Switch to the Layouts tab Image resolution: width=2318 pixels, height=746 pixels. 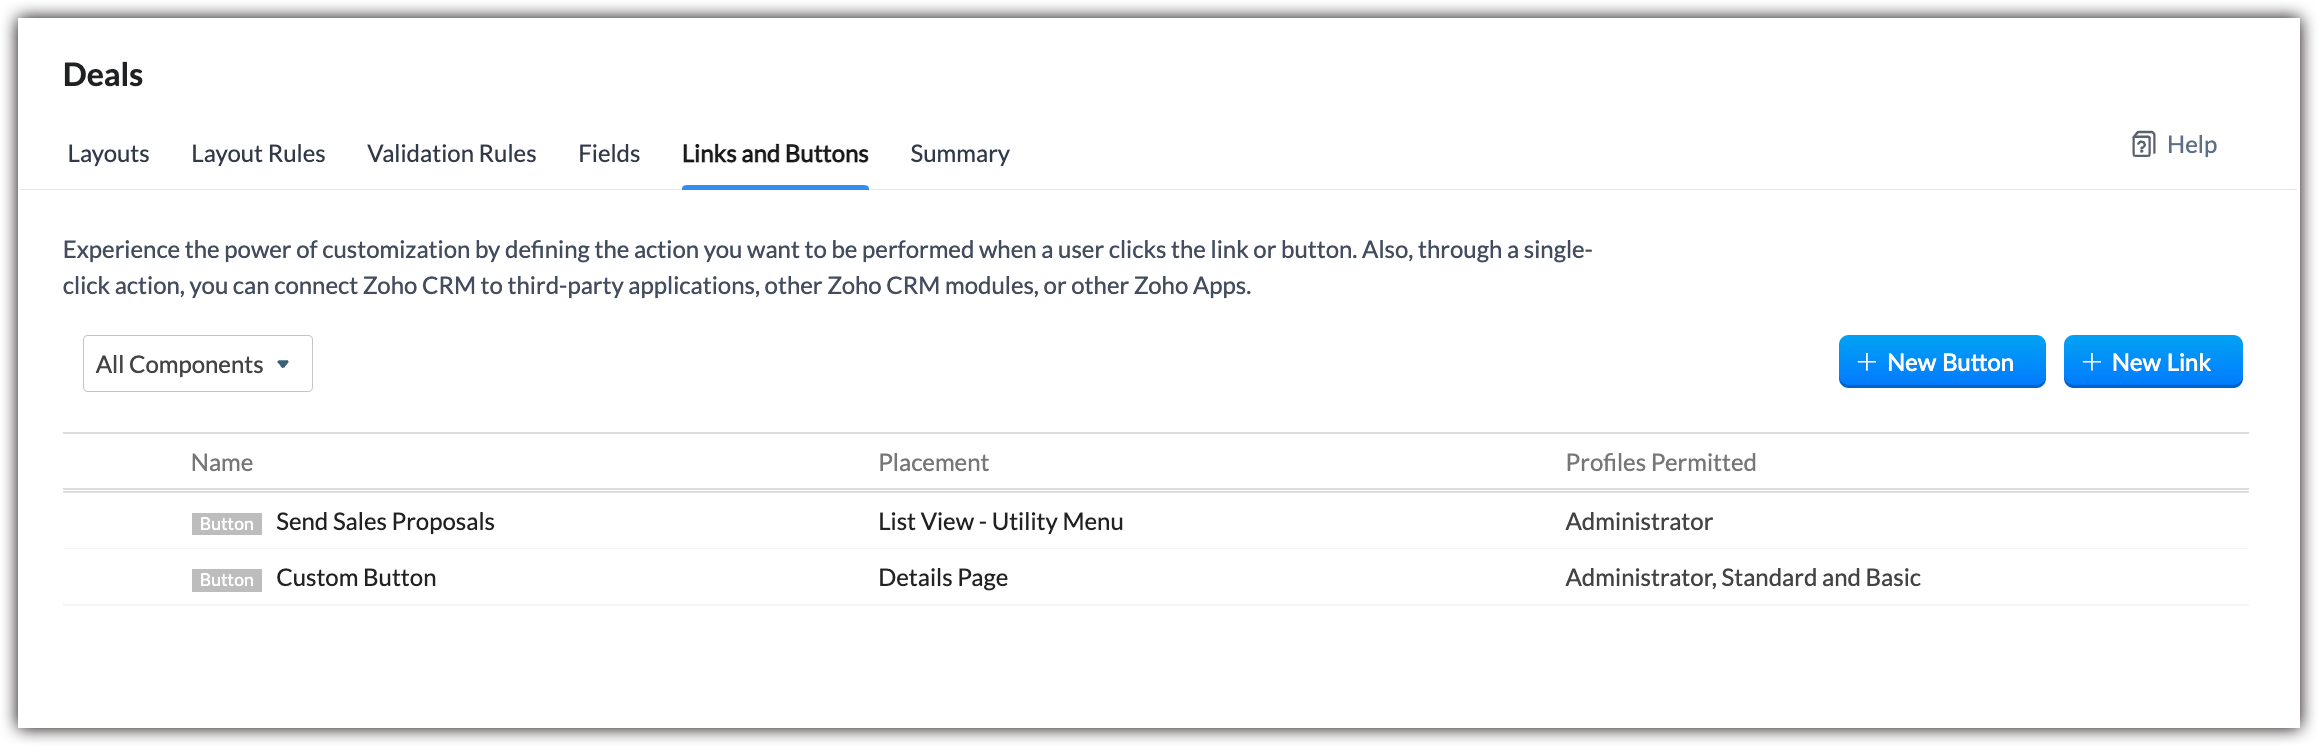[x=108, y=154]
